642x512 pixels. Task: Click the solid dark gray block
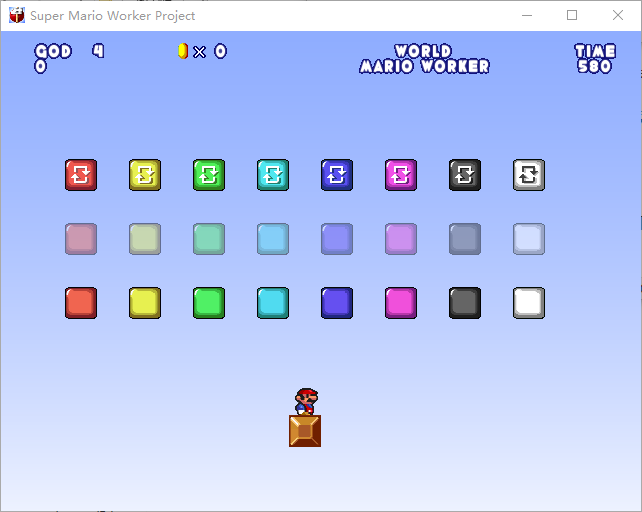[465, 303]
